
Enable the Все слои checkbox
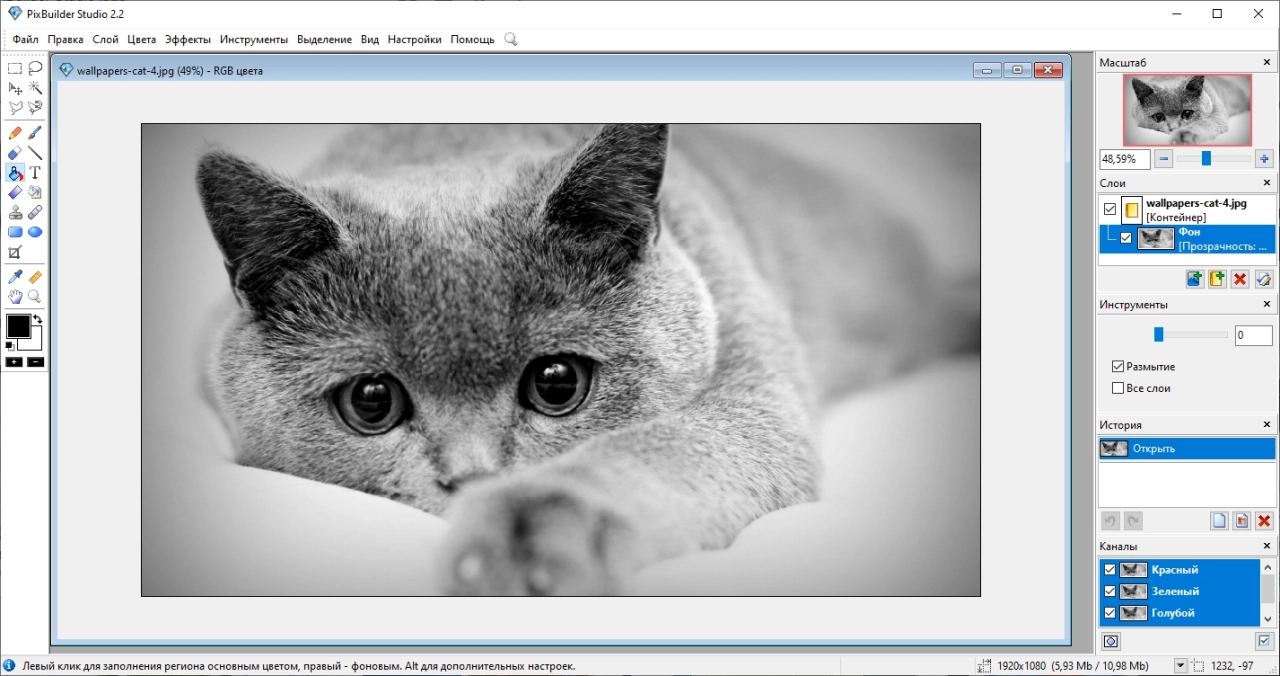pyautogui.click(x=1118, y=388)
